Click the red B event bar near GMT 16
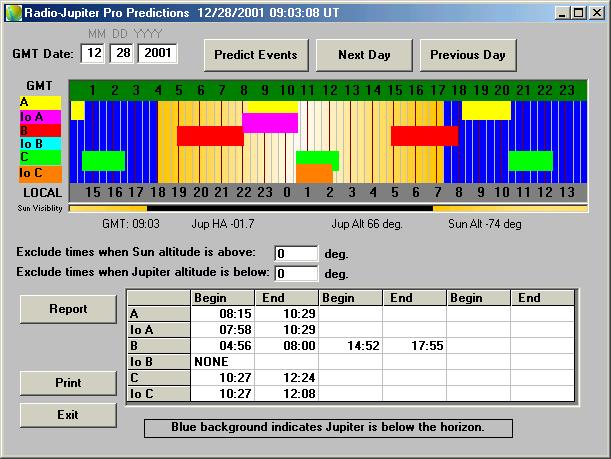The width and height of the screenshot is (611, 459). pos(424,136)
